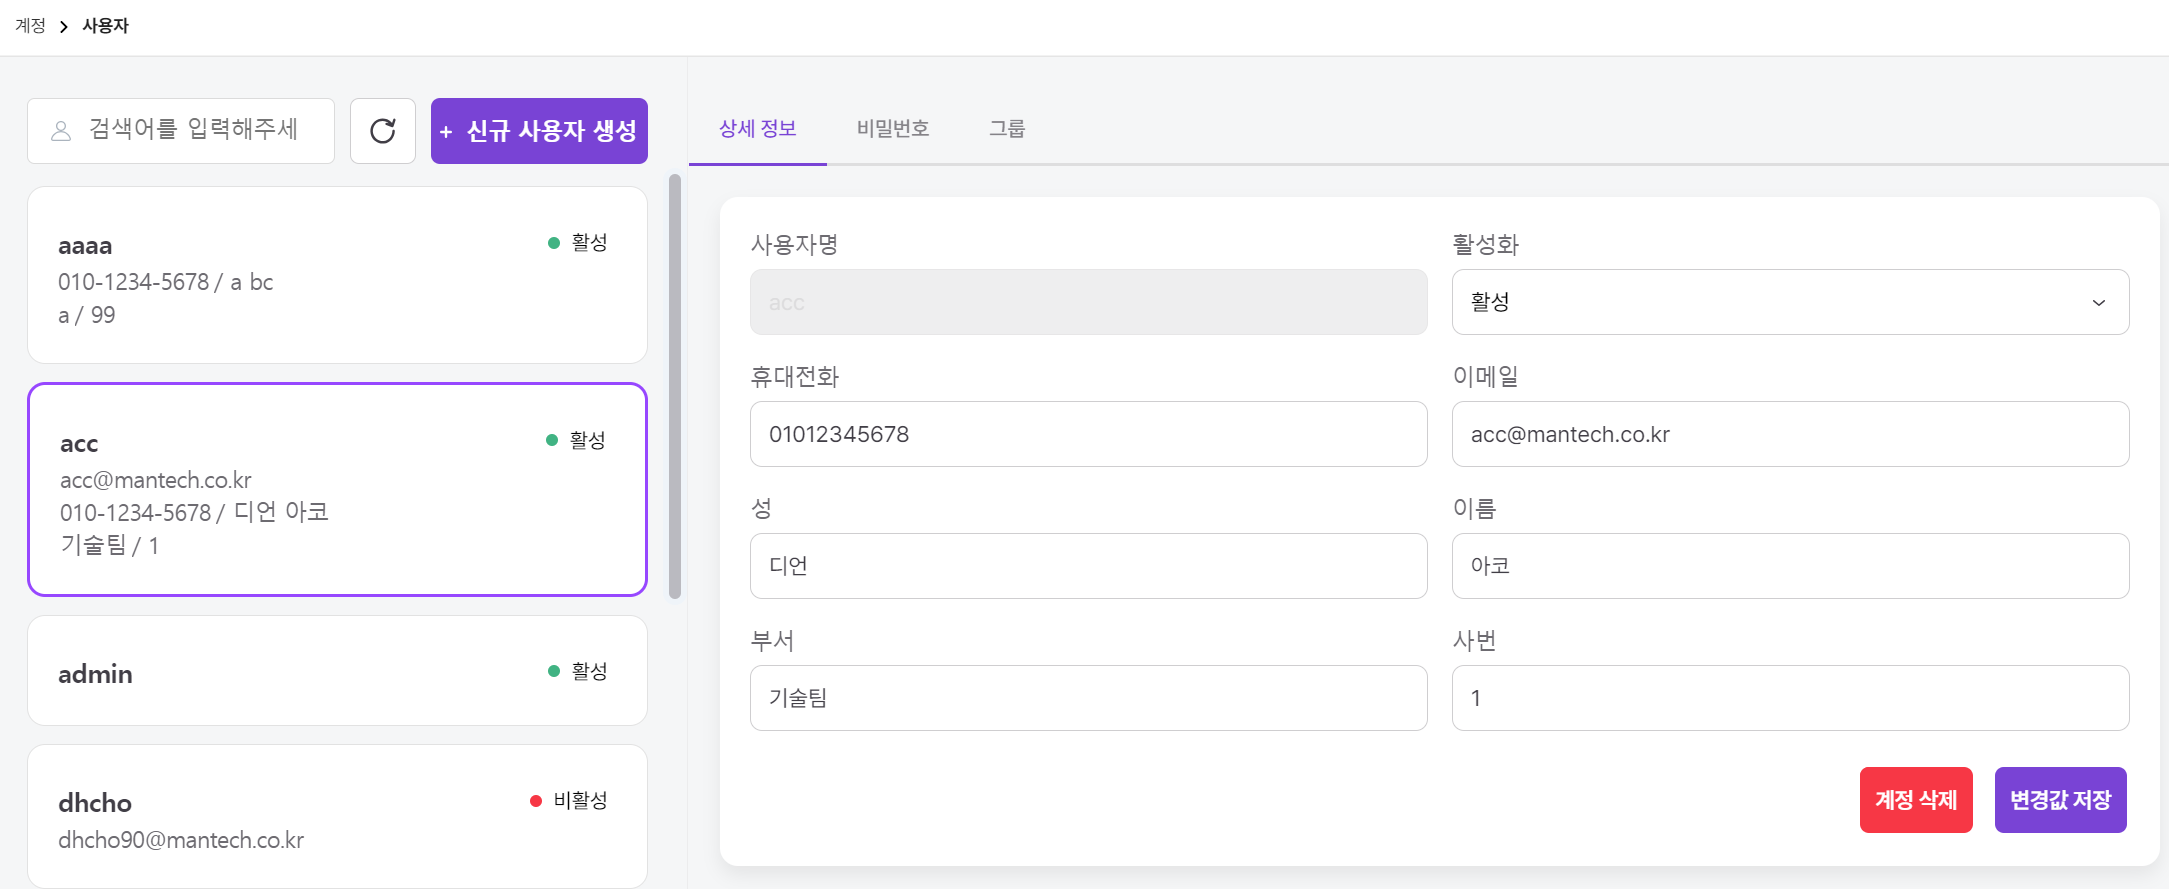
Task: Select the dhcho user card
Action: tap(337, 816)
